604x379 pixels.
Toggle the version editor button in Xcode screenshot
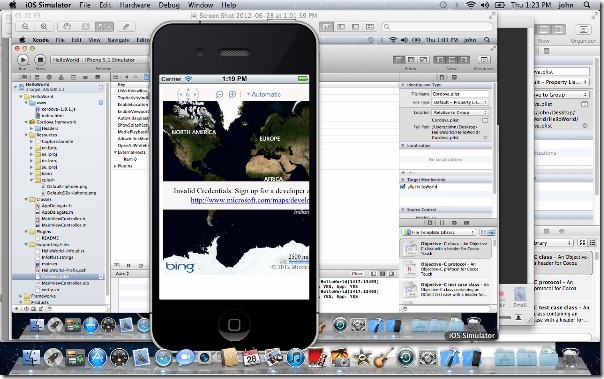[423, 60]
